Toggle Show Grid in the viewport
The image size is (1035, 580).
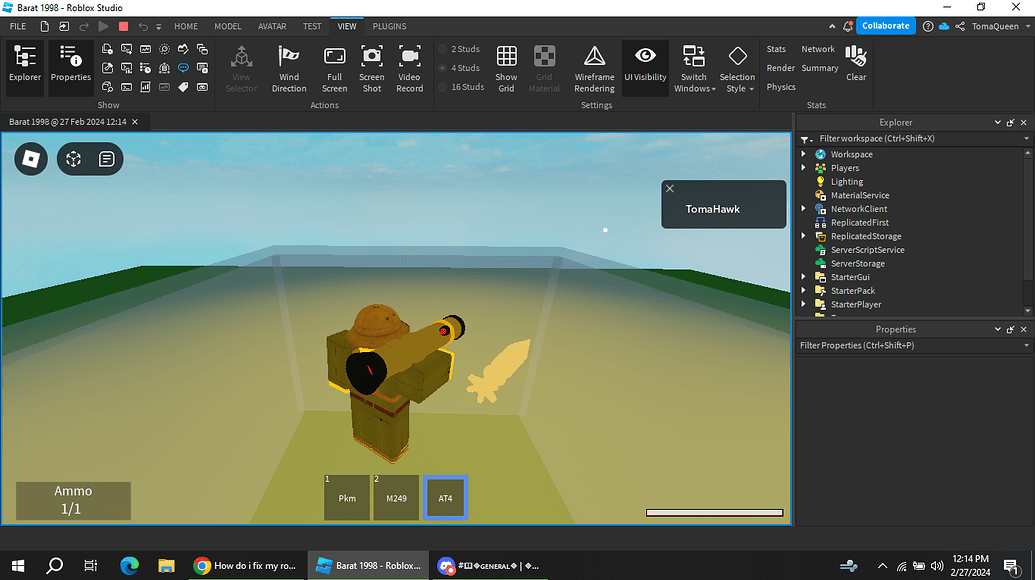(x=506, y=67)
